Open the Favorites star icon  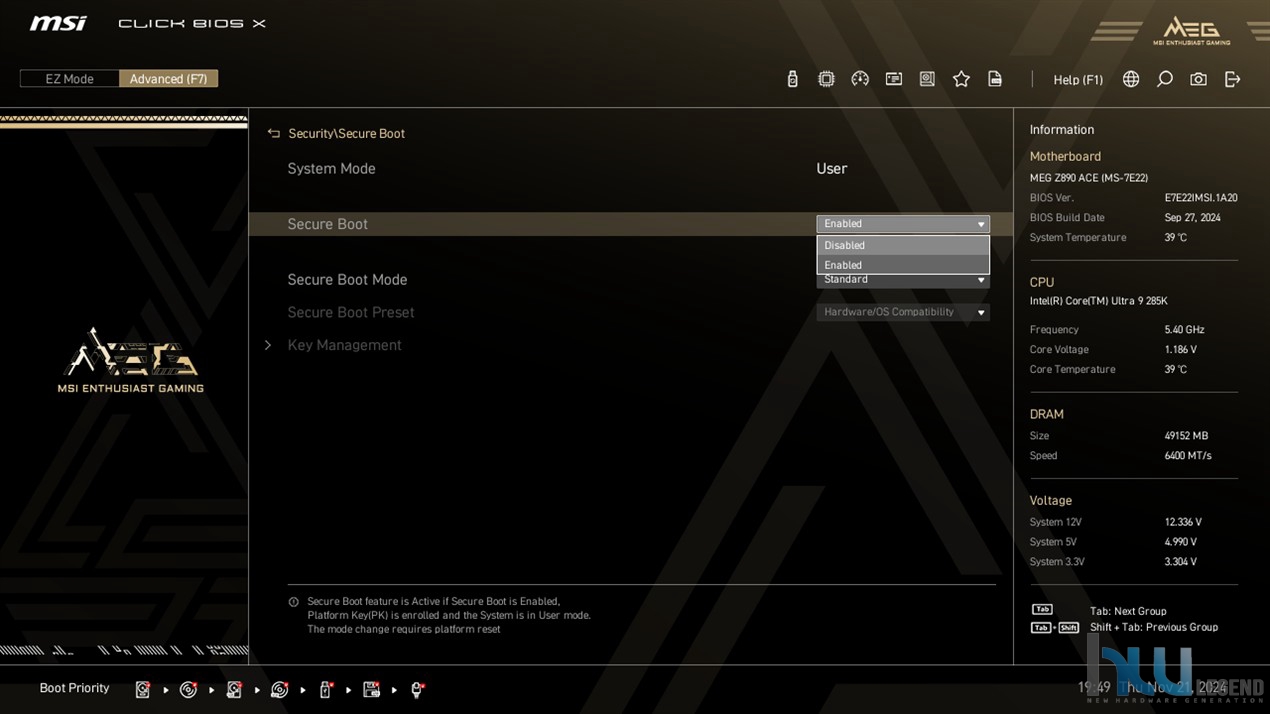click(x=961, y=79)
